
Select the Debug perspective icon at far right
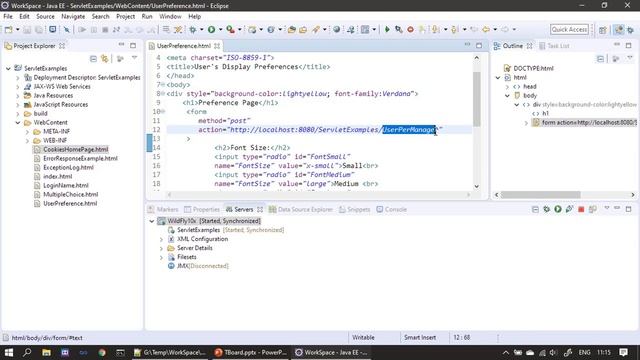[x=631, y=30]
